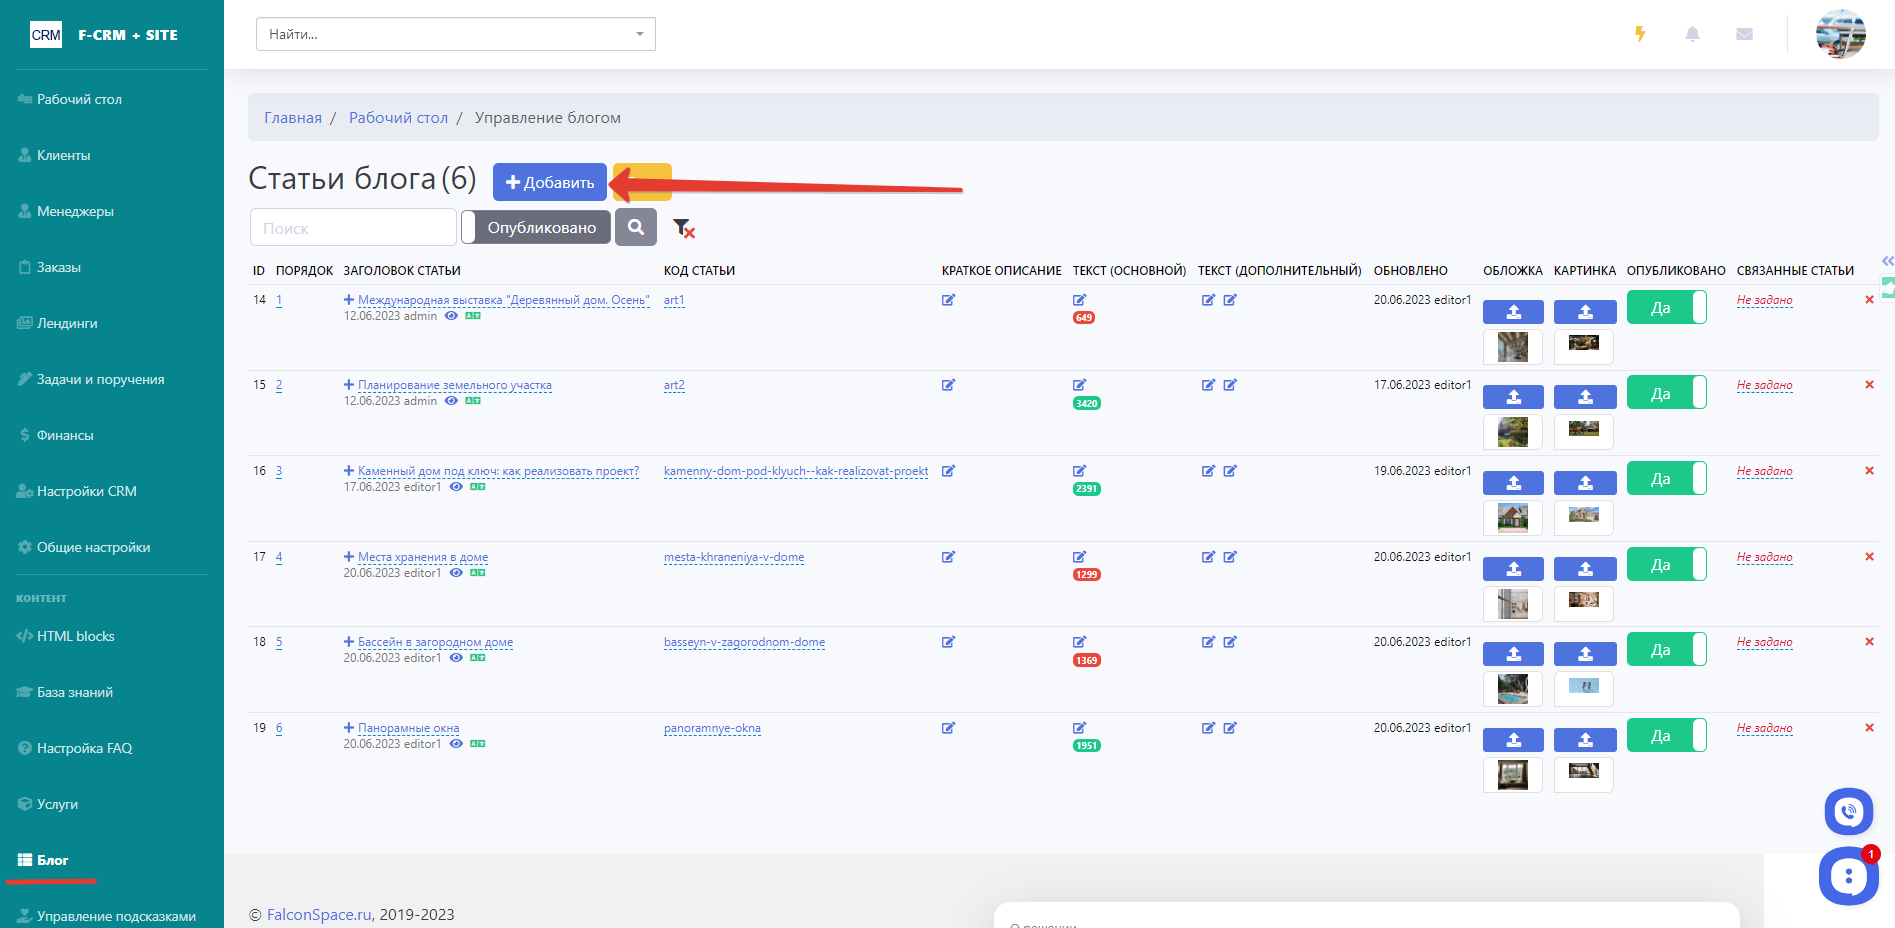
Task: Follow the Рабочий стол breadcrumb link
Action: pyautogui.click(x=398, y=118)
